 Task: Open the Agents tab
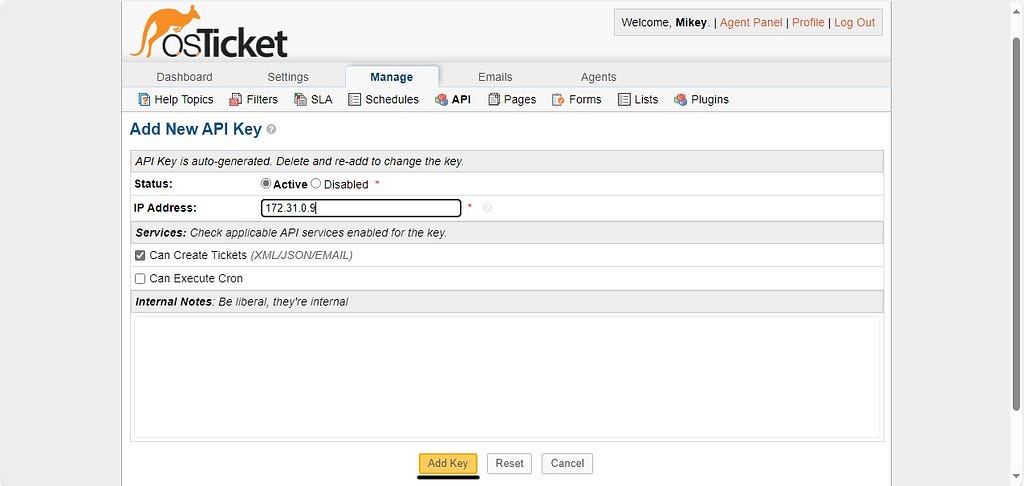click(598, 77)
